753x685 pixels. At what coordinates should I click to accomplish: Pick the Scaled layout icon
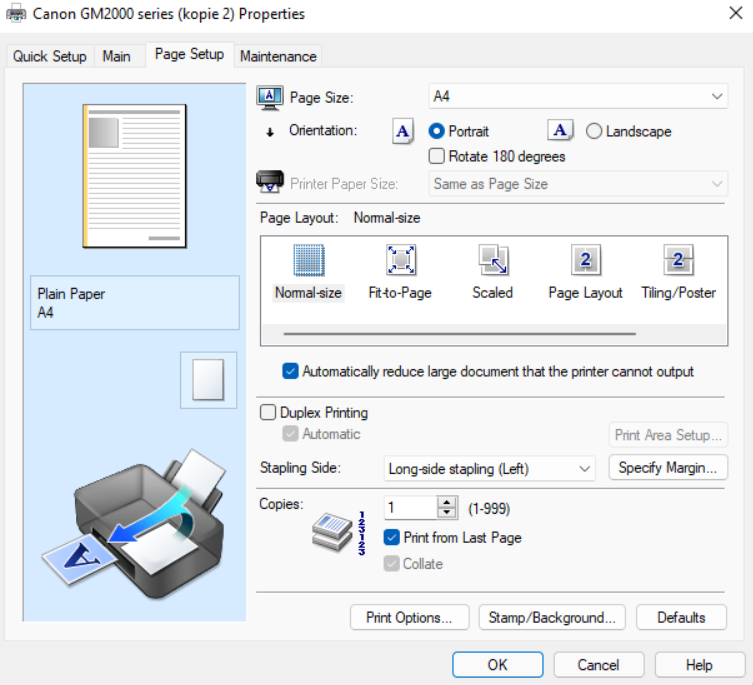point(493,260)
